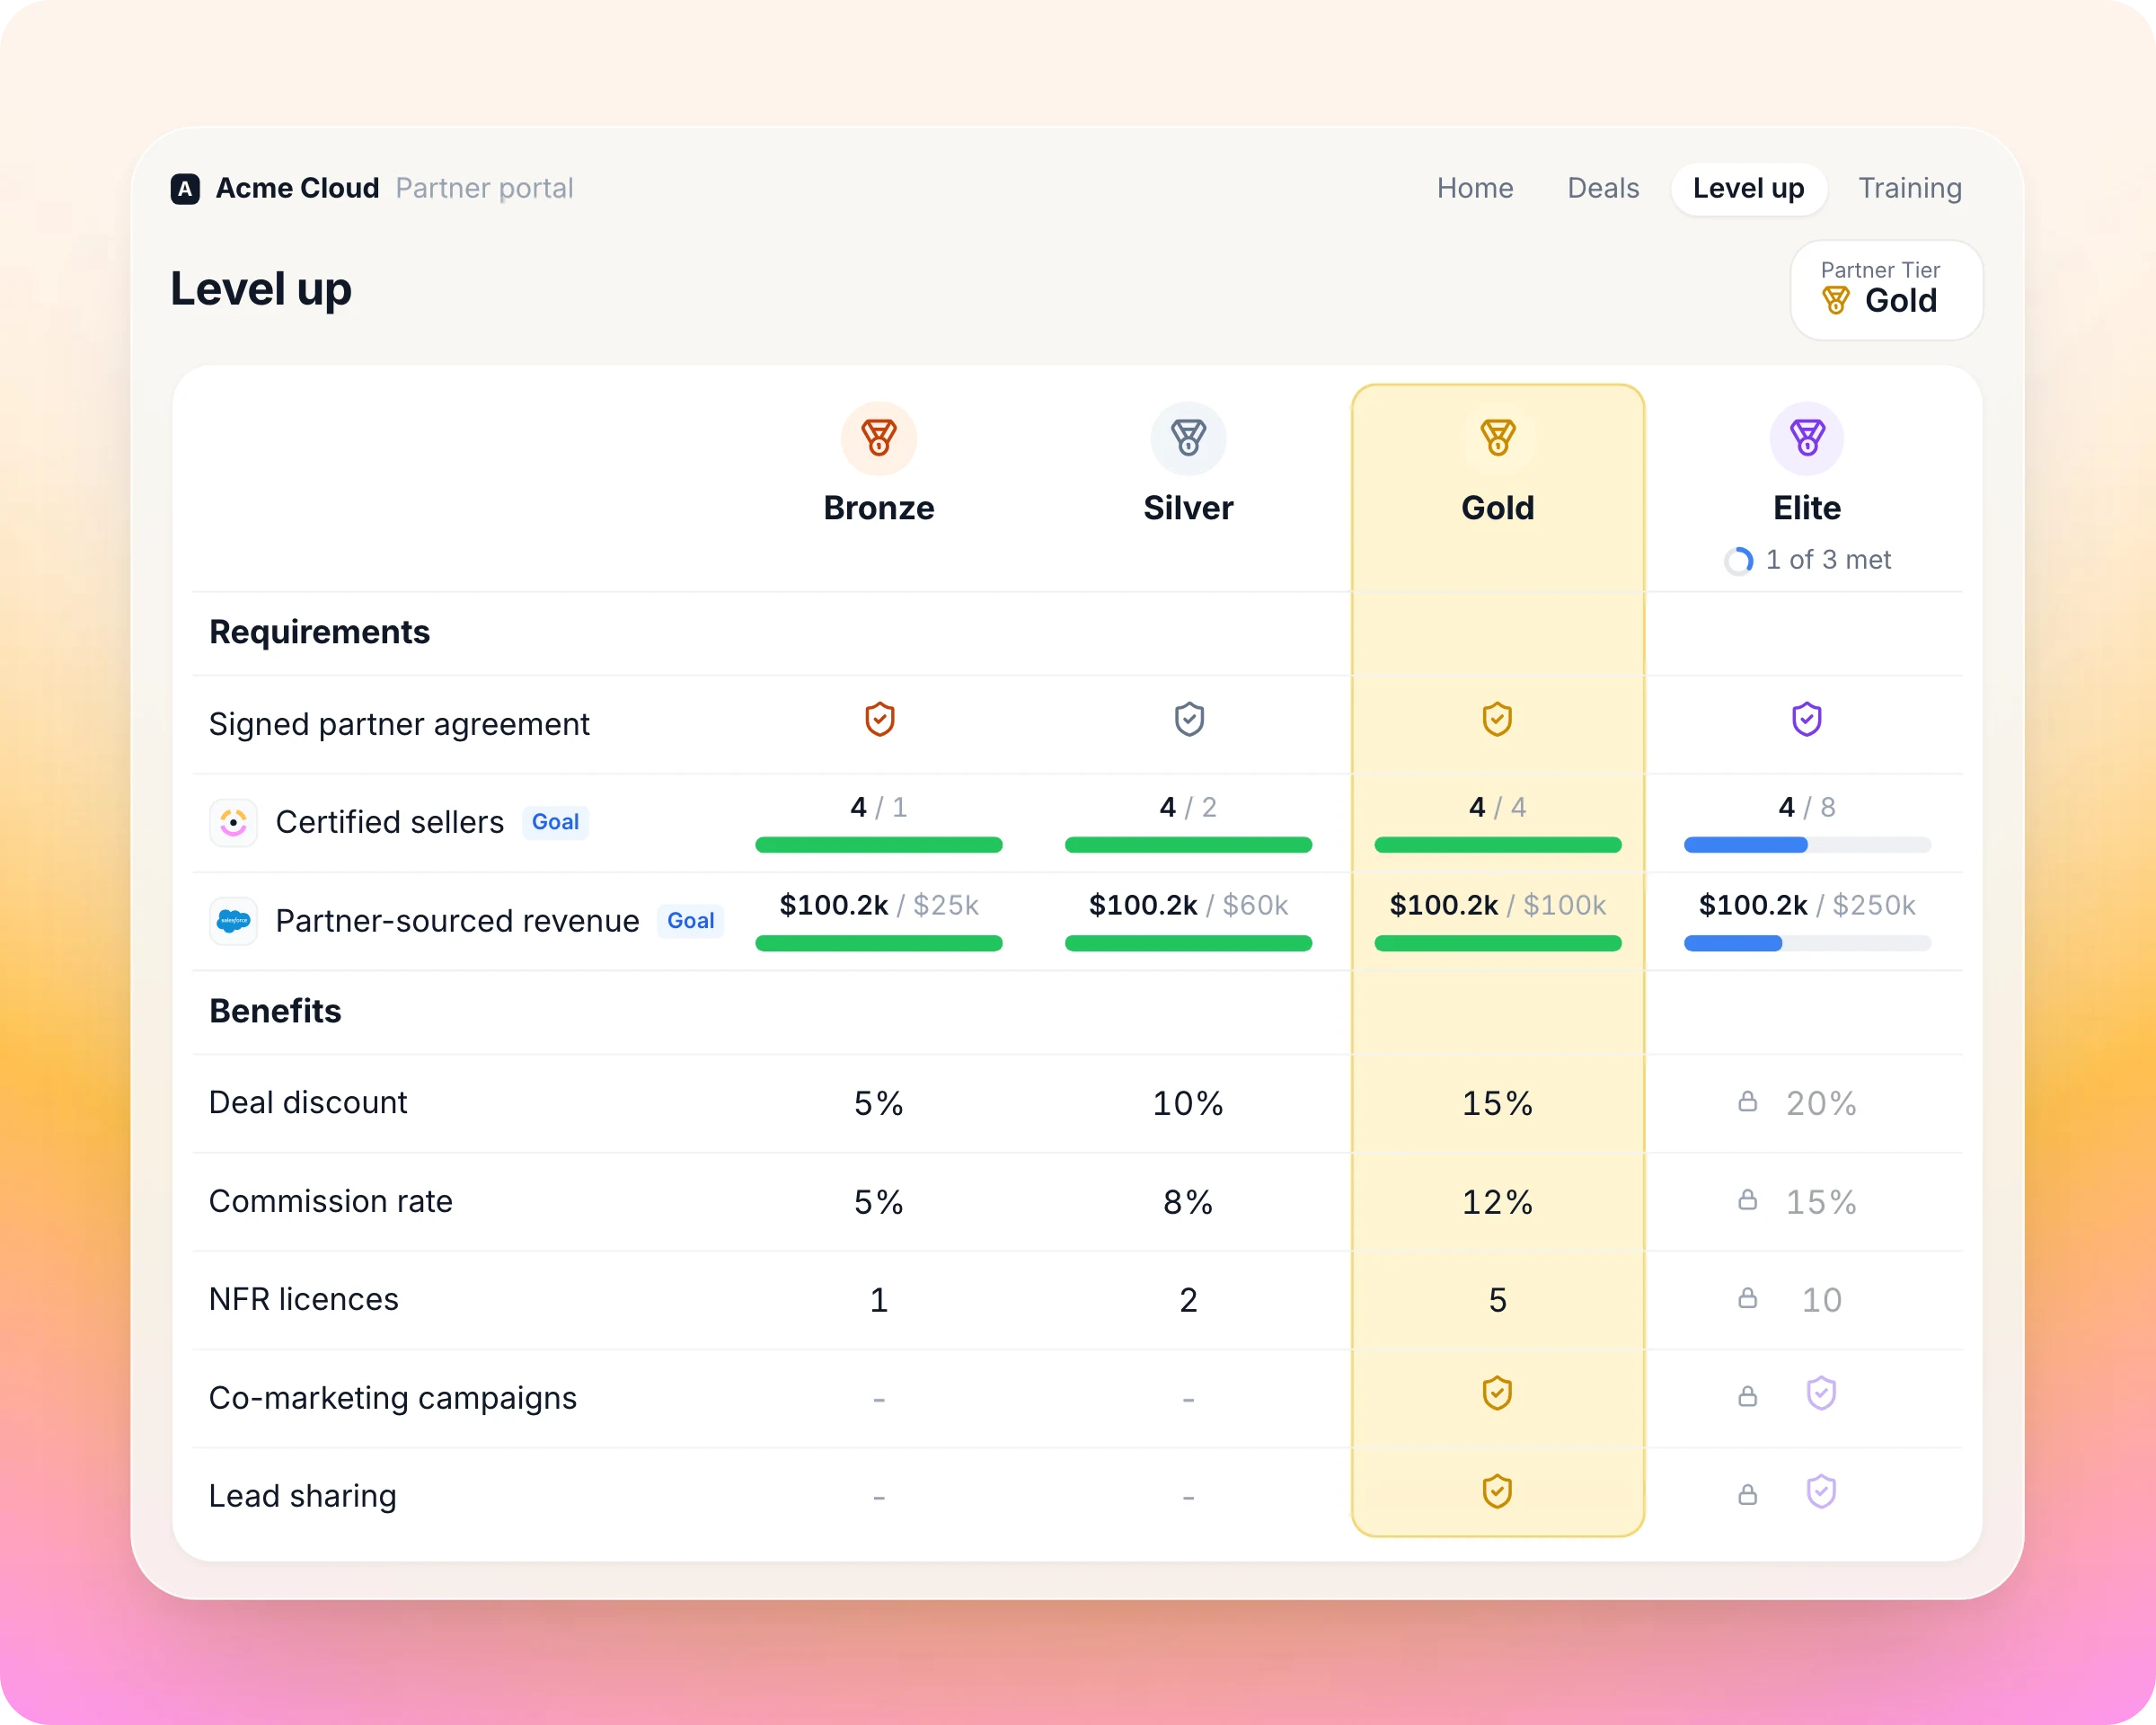Click the gold medal icon in Partner Tier
This screenshot has height=1725, width=2156.
pos(1836,300)
